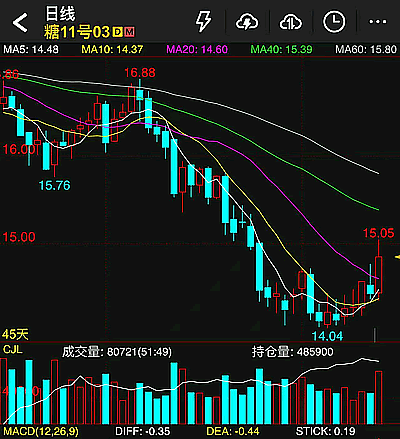Tap the DIFF: -0.35 value
The height and width of the screenshot is (439, 400).
(x=143, y=432)
